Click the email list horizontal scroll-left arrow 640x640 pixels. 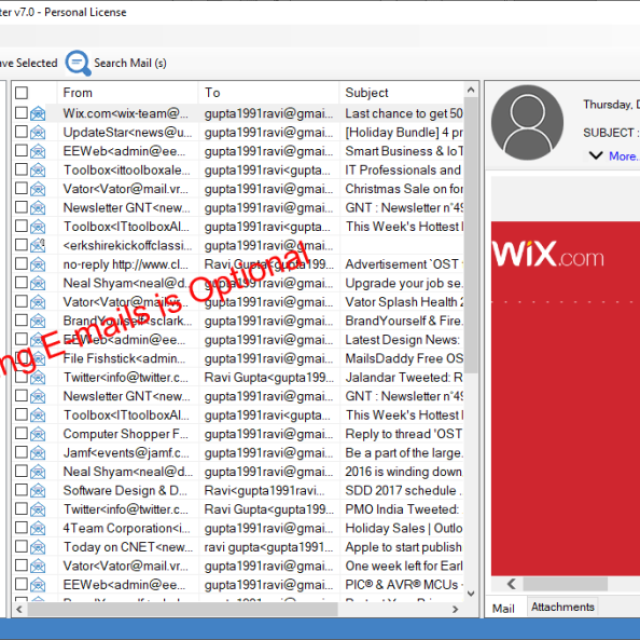tap(19, 609)
